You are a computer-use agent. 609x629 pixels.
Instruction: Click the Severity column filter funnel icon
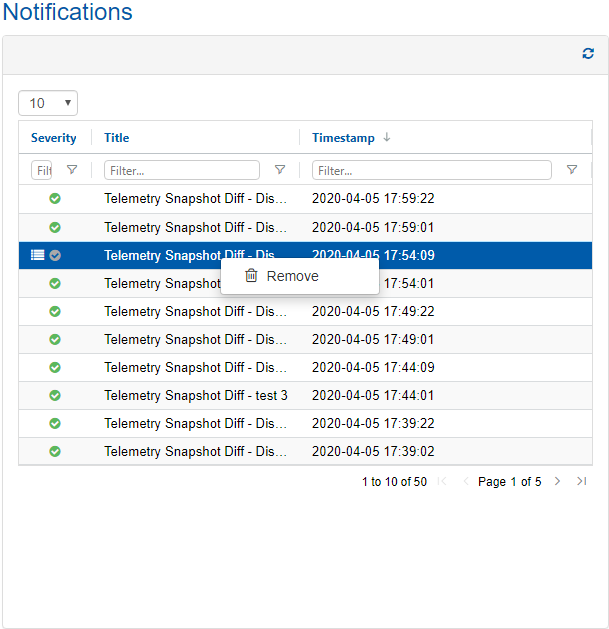(x=71, y=170)
